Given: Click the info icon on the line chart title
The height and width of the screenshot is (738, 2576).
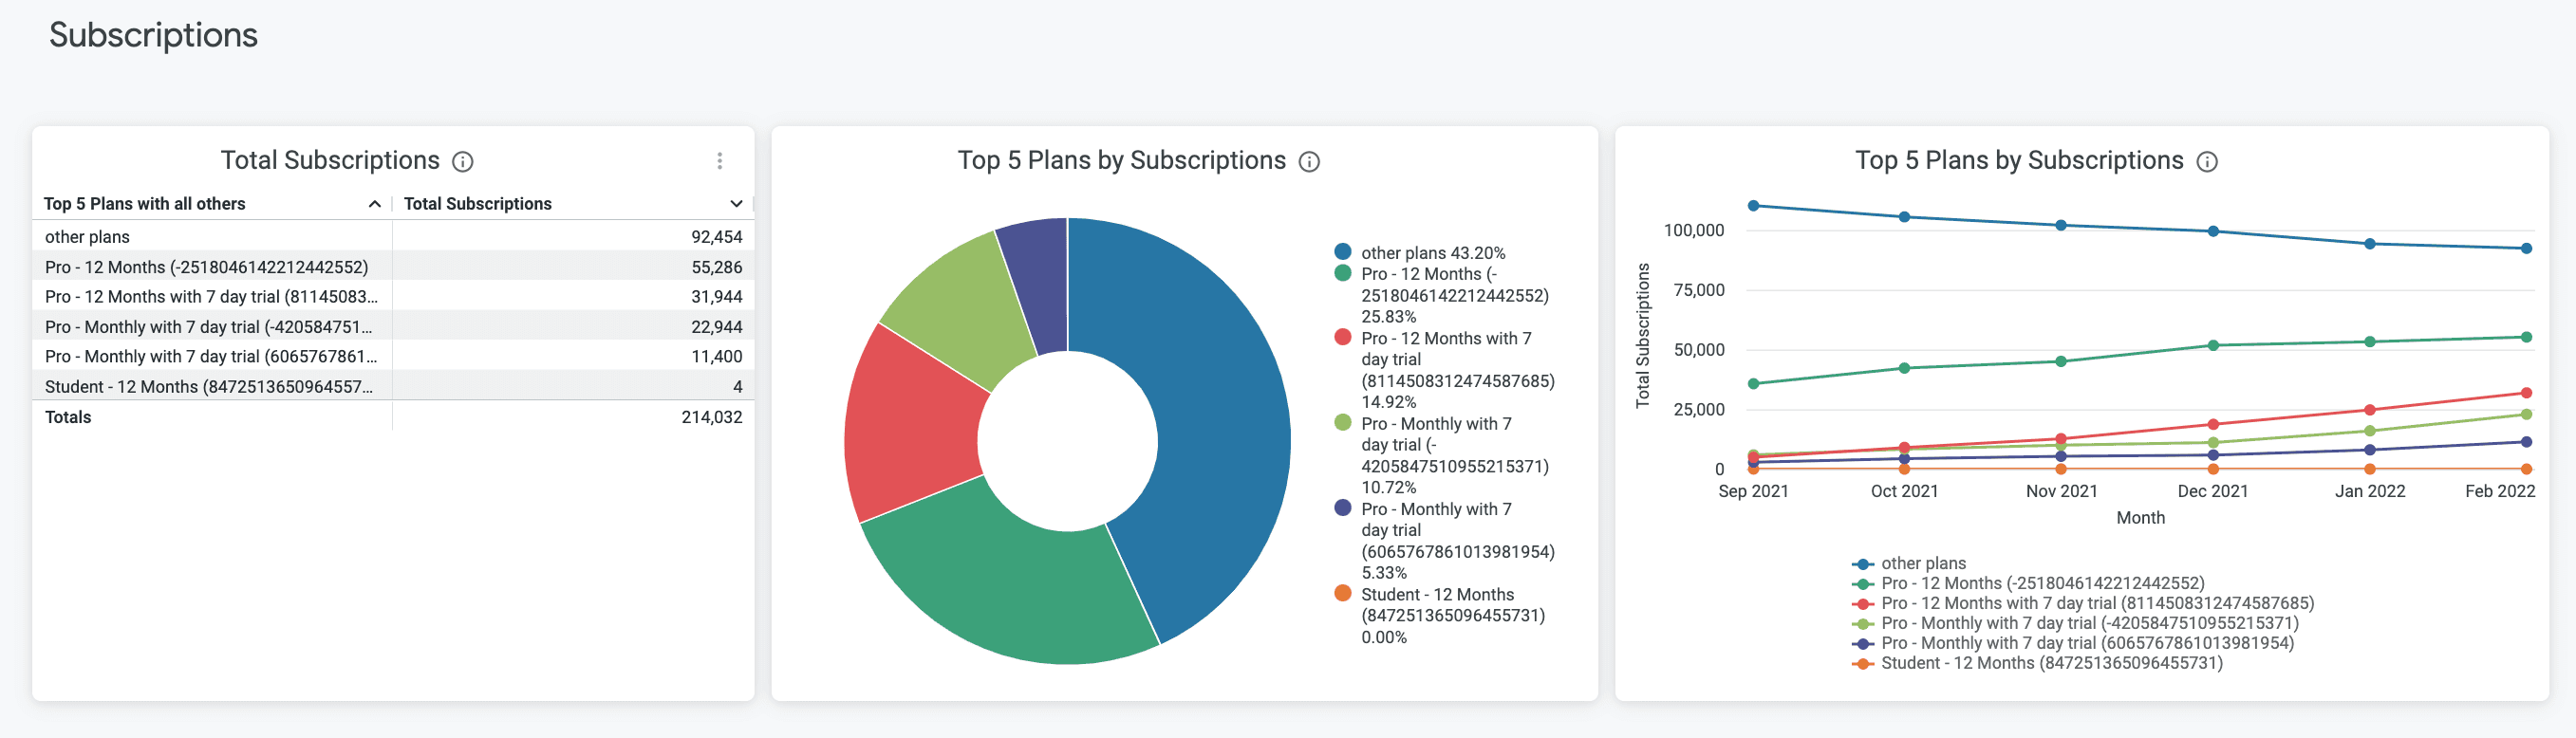Looking at the screenshot, I should coord(2209,161).
